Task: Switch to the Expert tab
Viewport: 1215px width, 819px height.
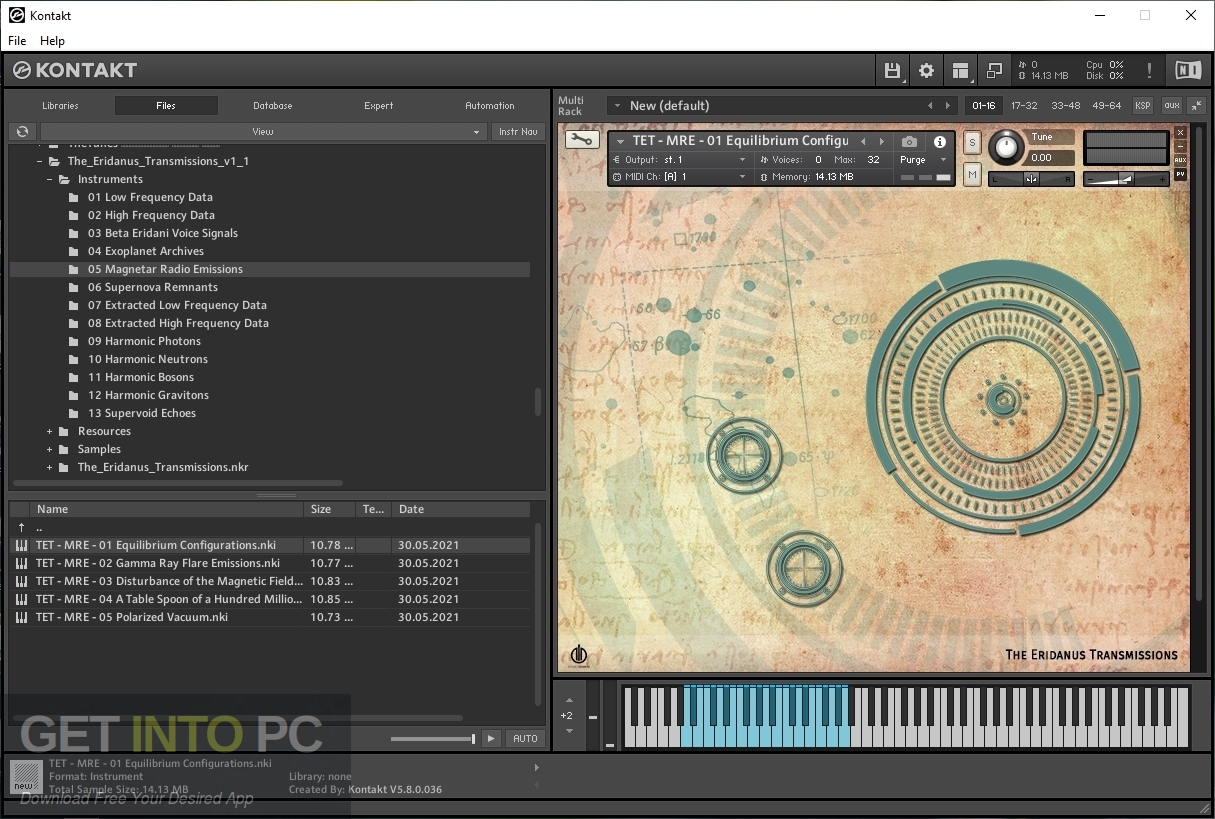Action: 378,105
